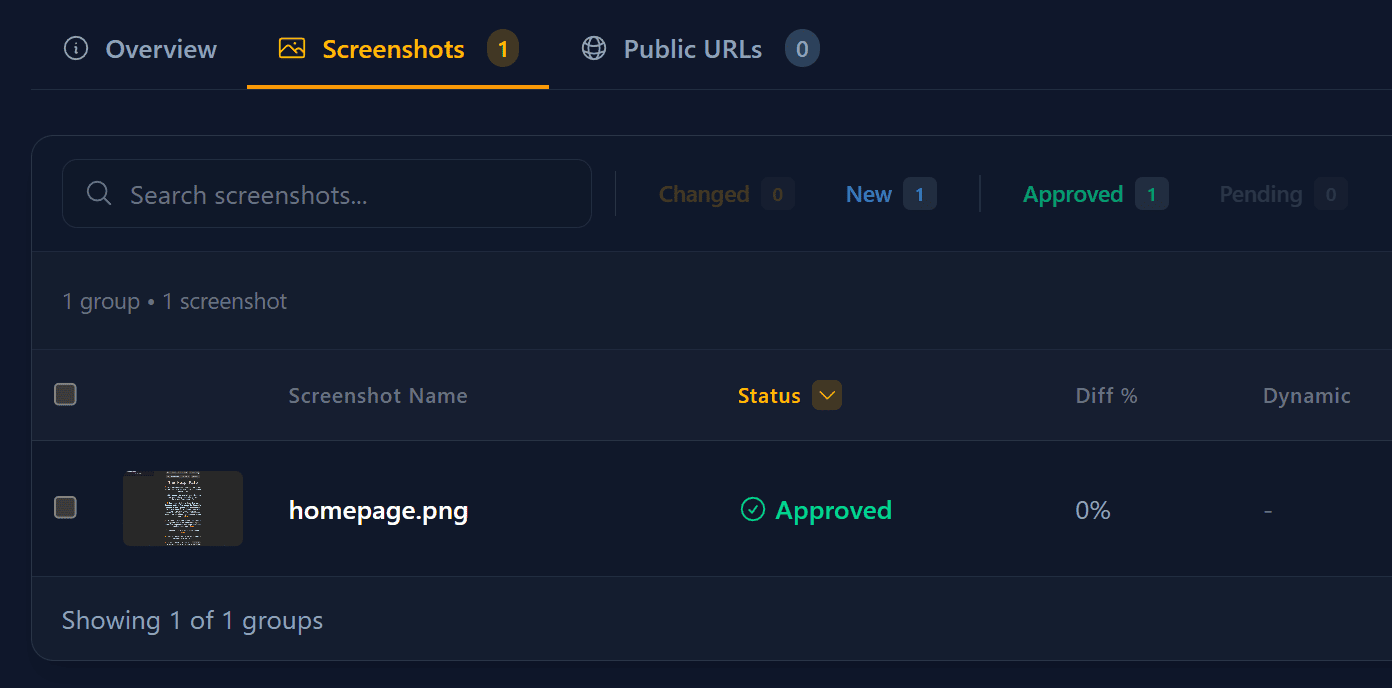Screen dimensions: 1392x688
Task: Switch to the Overview tab
Action: click(x=141, y=49)
